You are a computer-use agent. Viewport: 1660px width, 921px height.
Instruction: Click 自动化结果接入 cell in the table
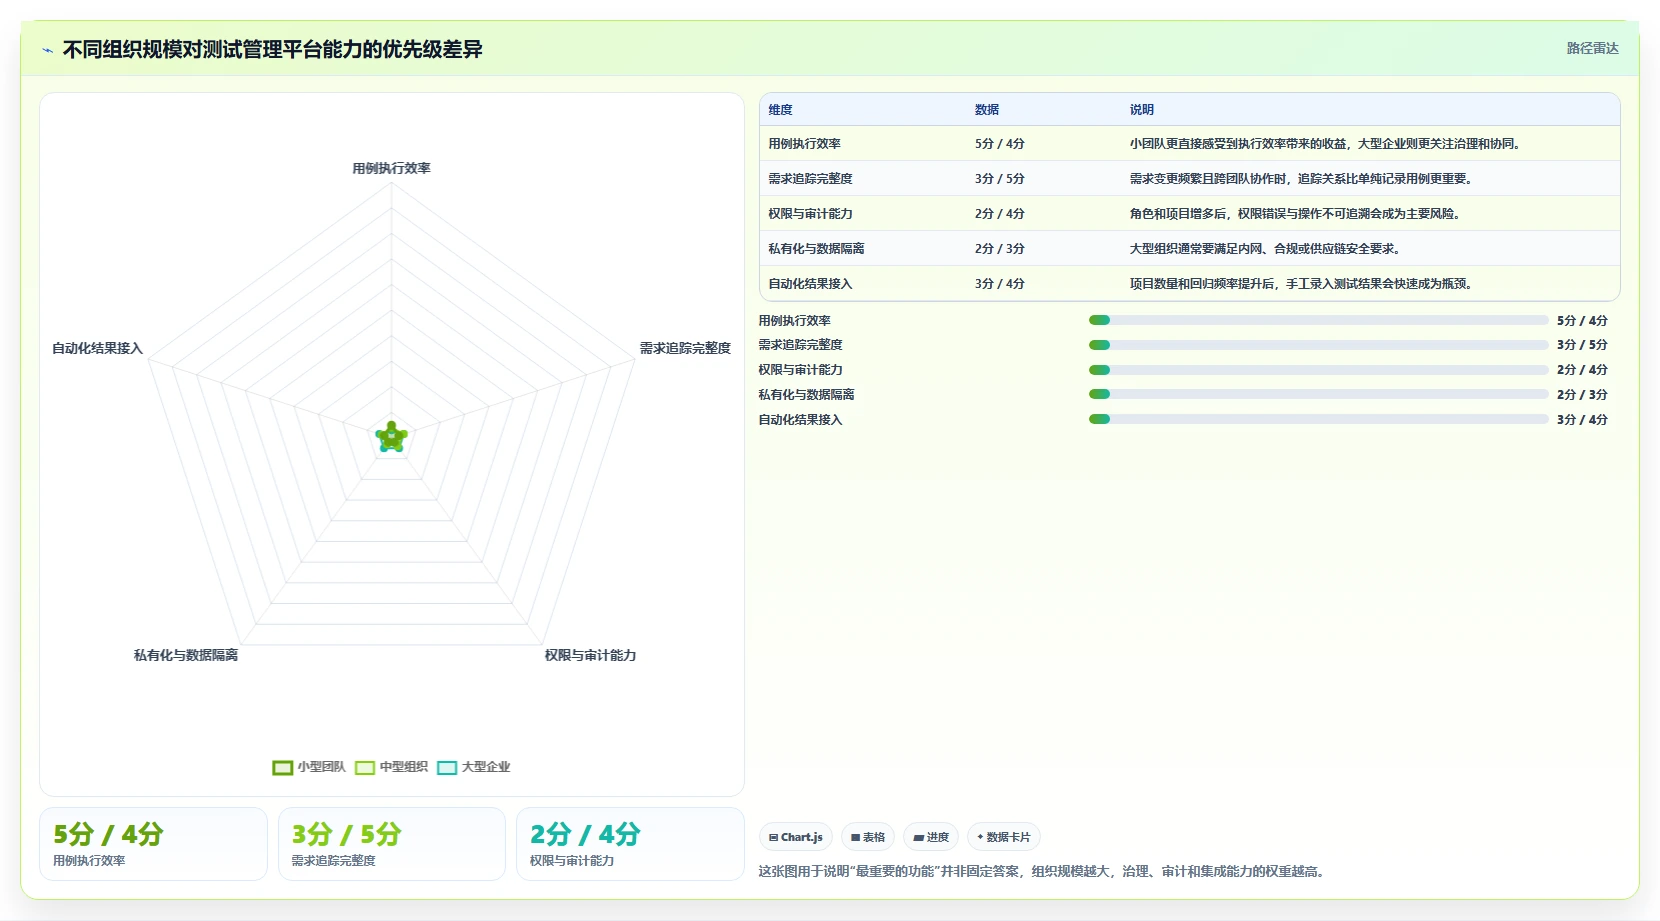coord(810,284)
